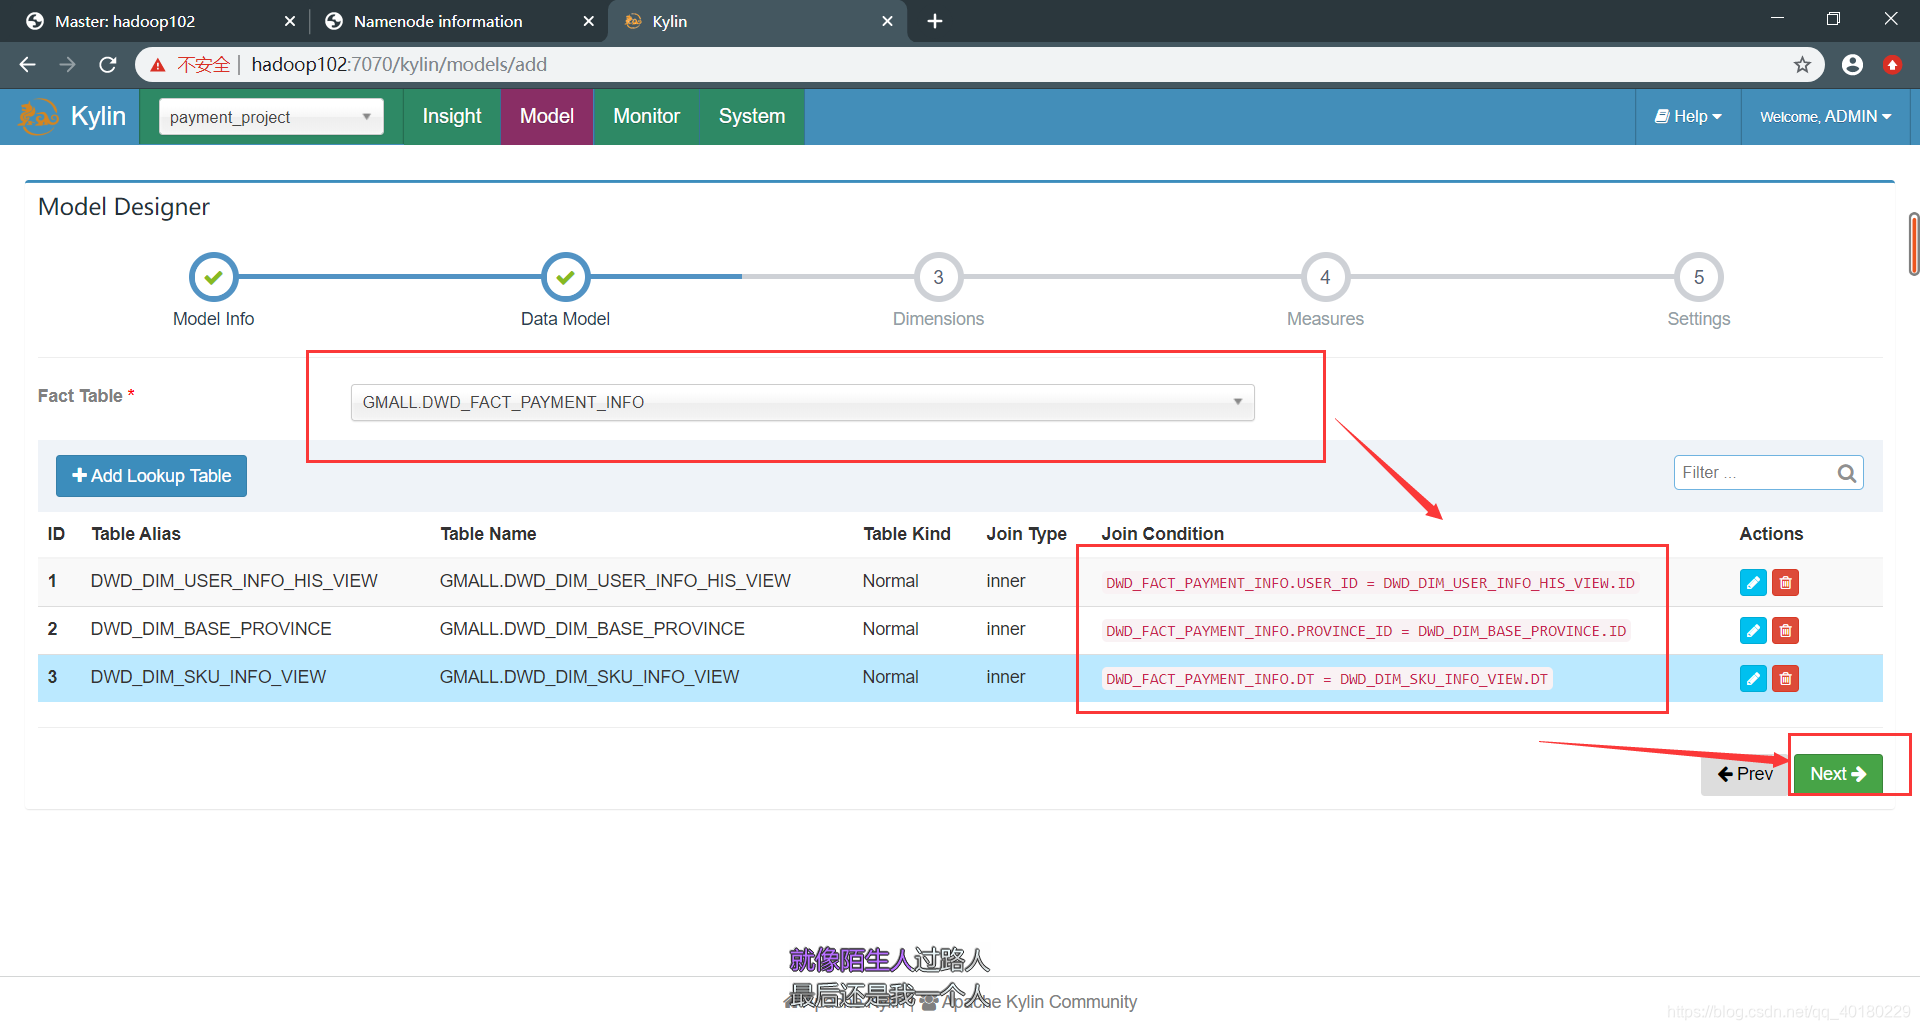The width and height of the screenshot is (1920, 1030).
Task: Open the System tab
Action: click(x=752, y=117)
